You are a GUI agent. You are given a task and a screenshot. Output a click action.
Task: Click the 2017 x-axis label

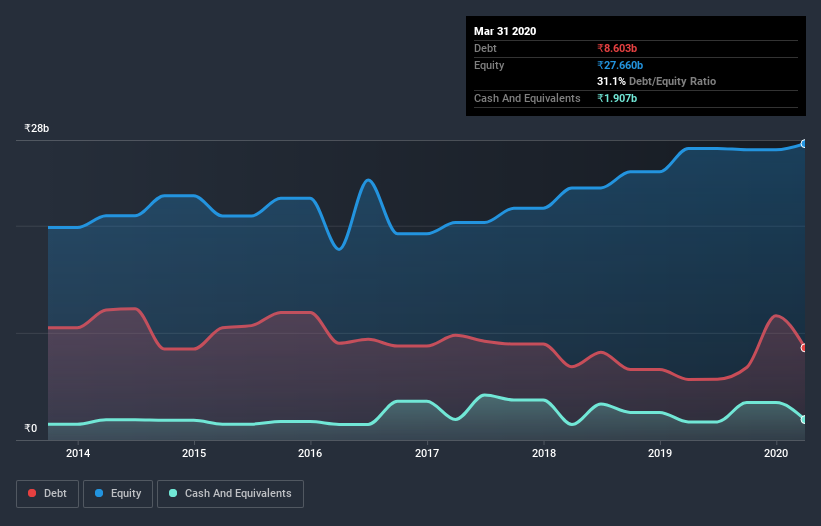pyautogui.click(x=427, y=453)
